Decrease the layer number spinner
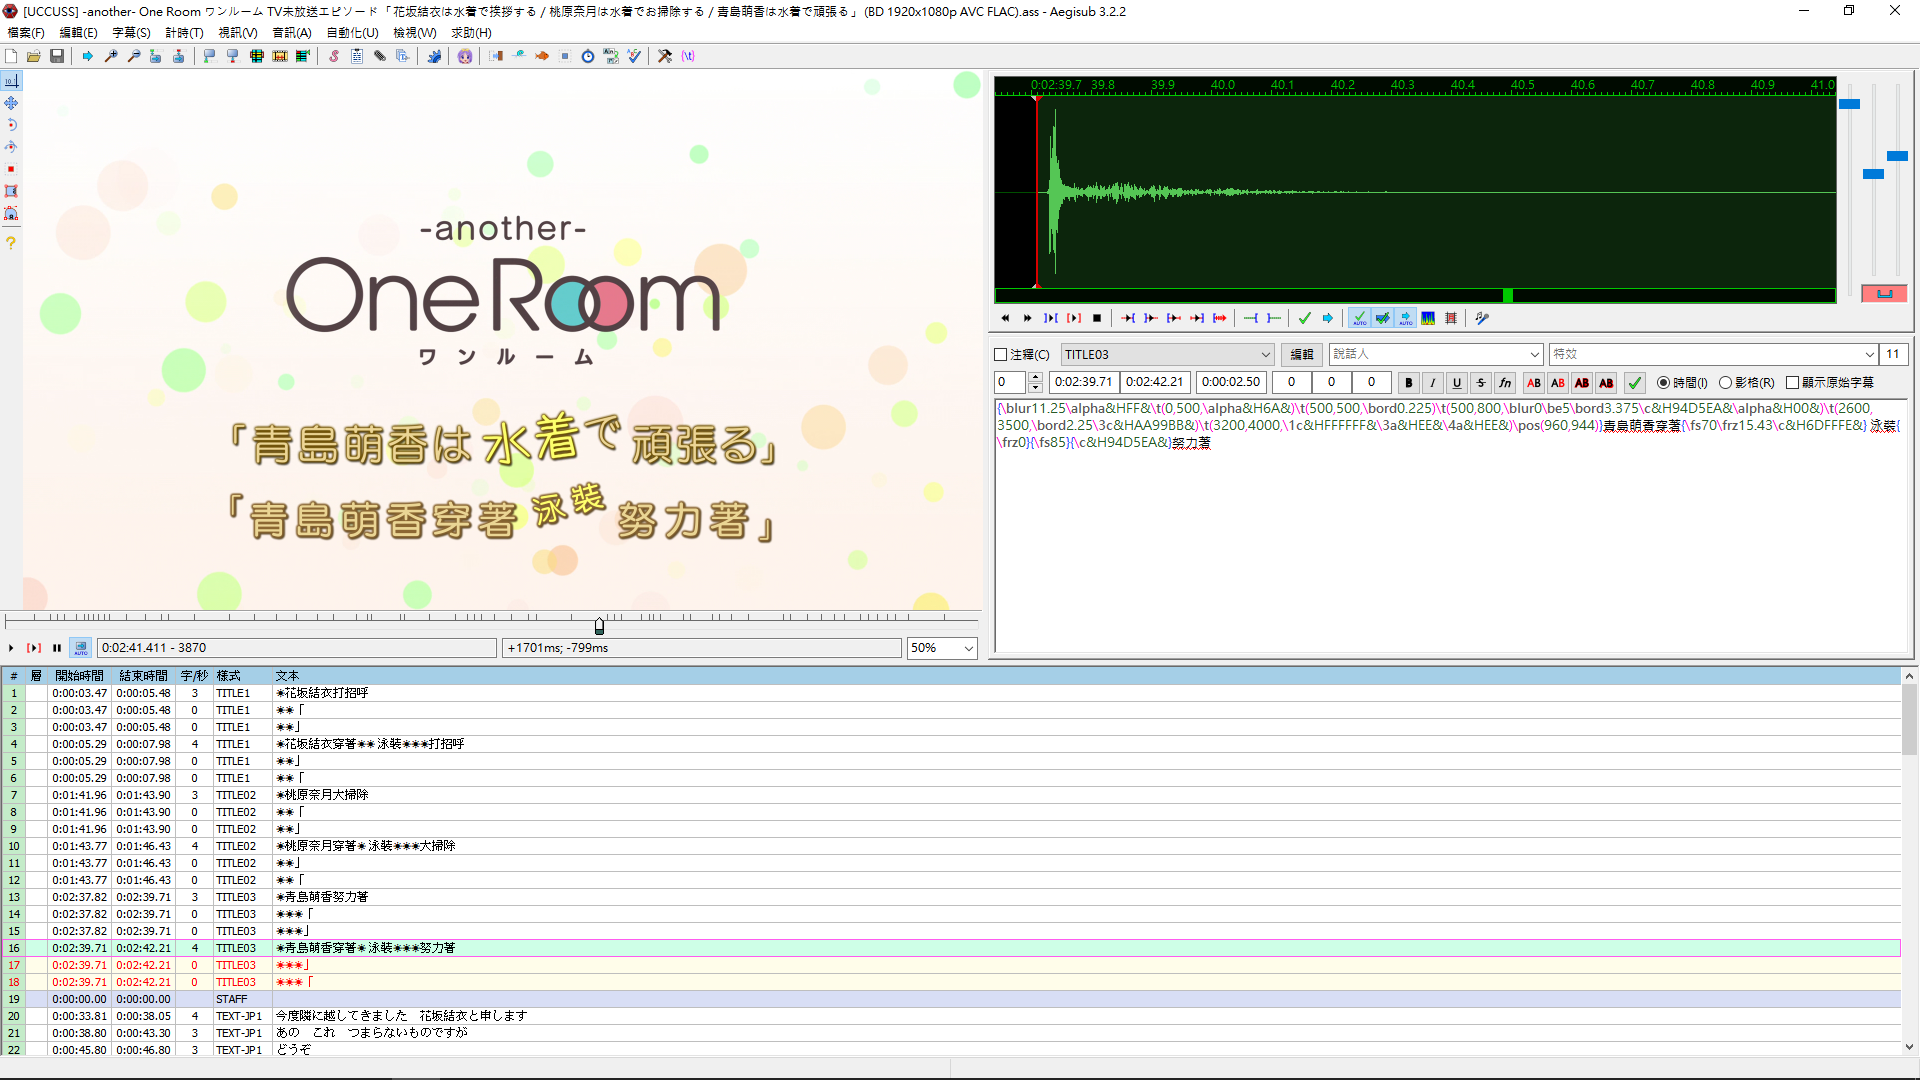This screenshot has height=1080, width=1920. coord(1036,388)
